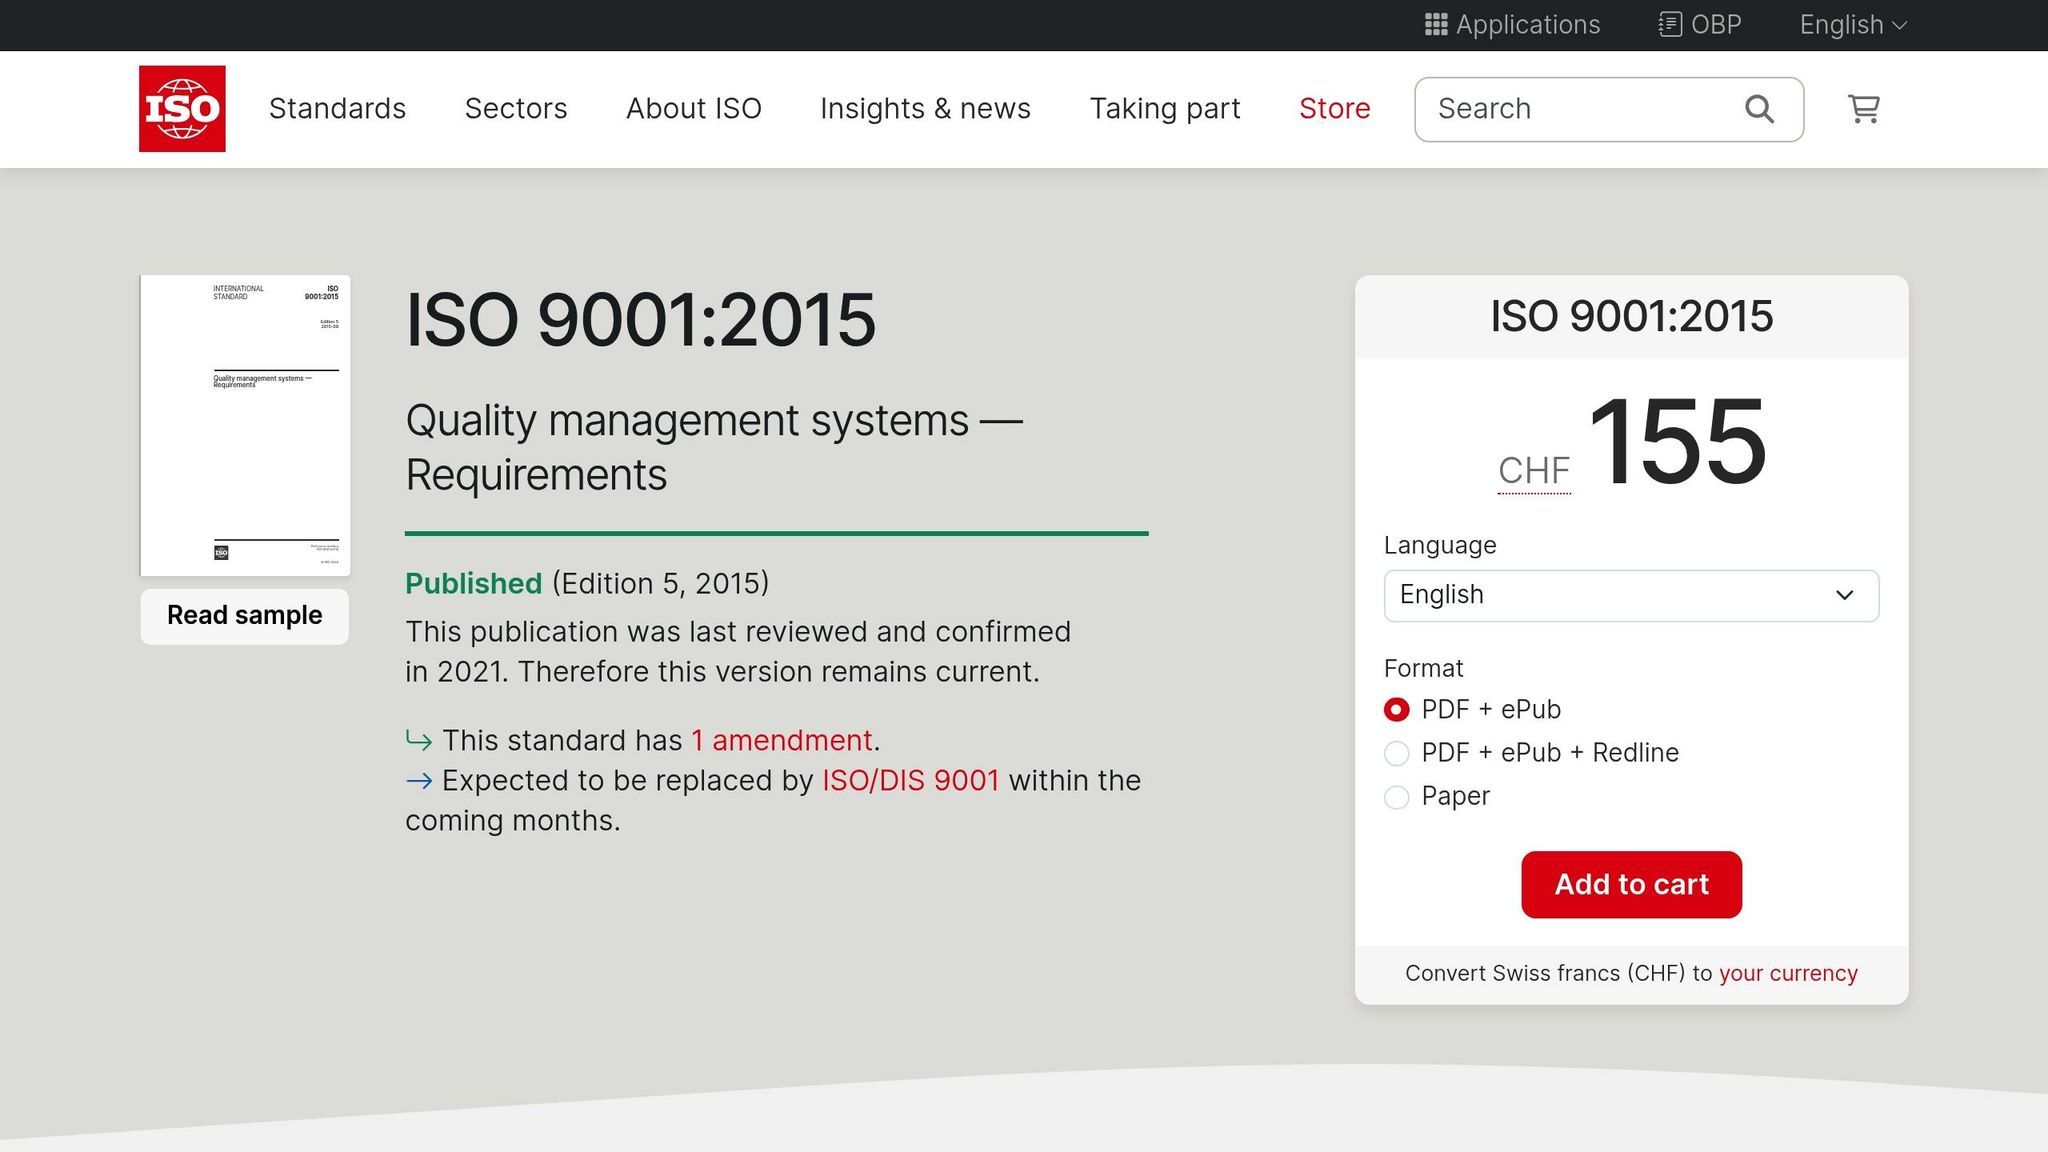Click the your currency conversion link
The width and height of the screenshot is (2048, 1152).
tap(1788, 972)
